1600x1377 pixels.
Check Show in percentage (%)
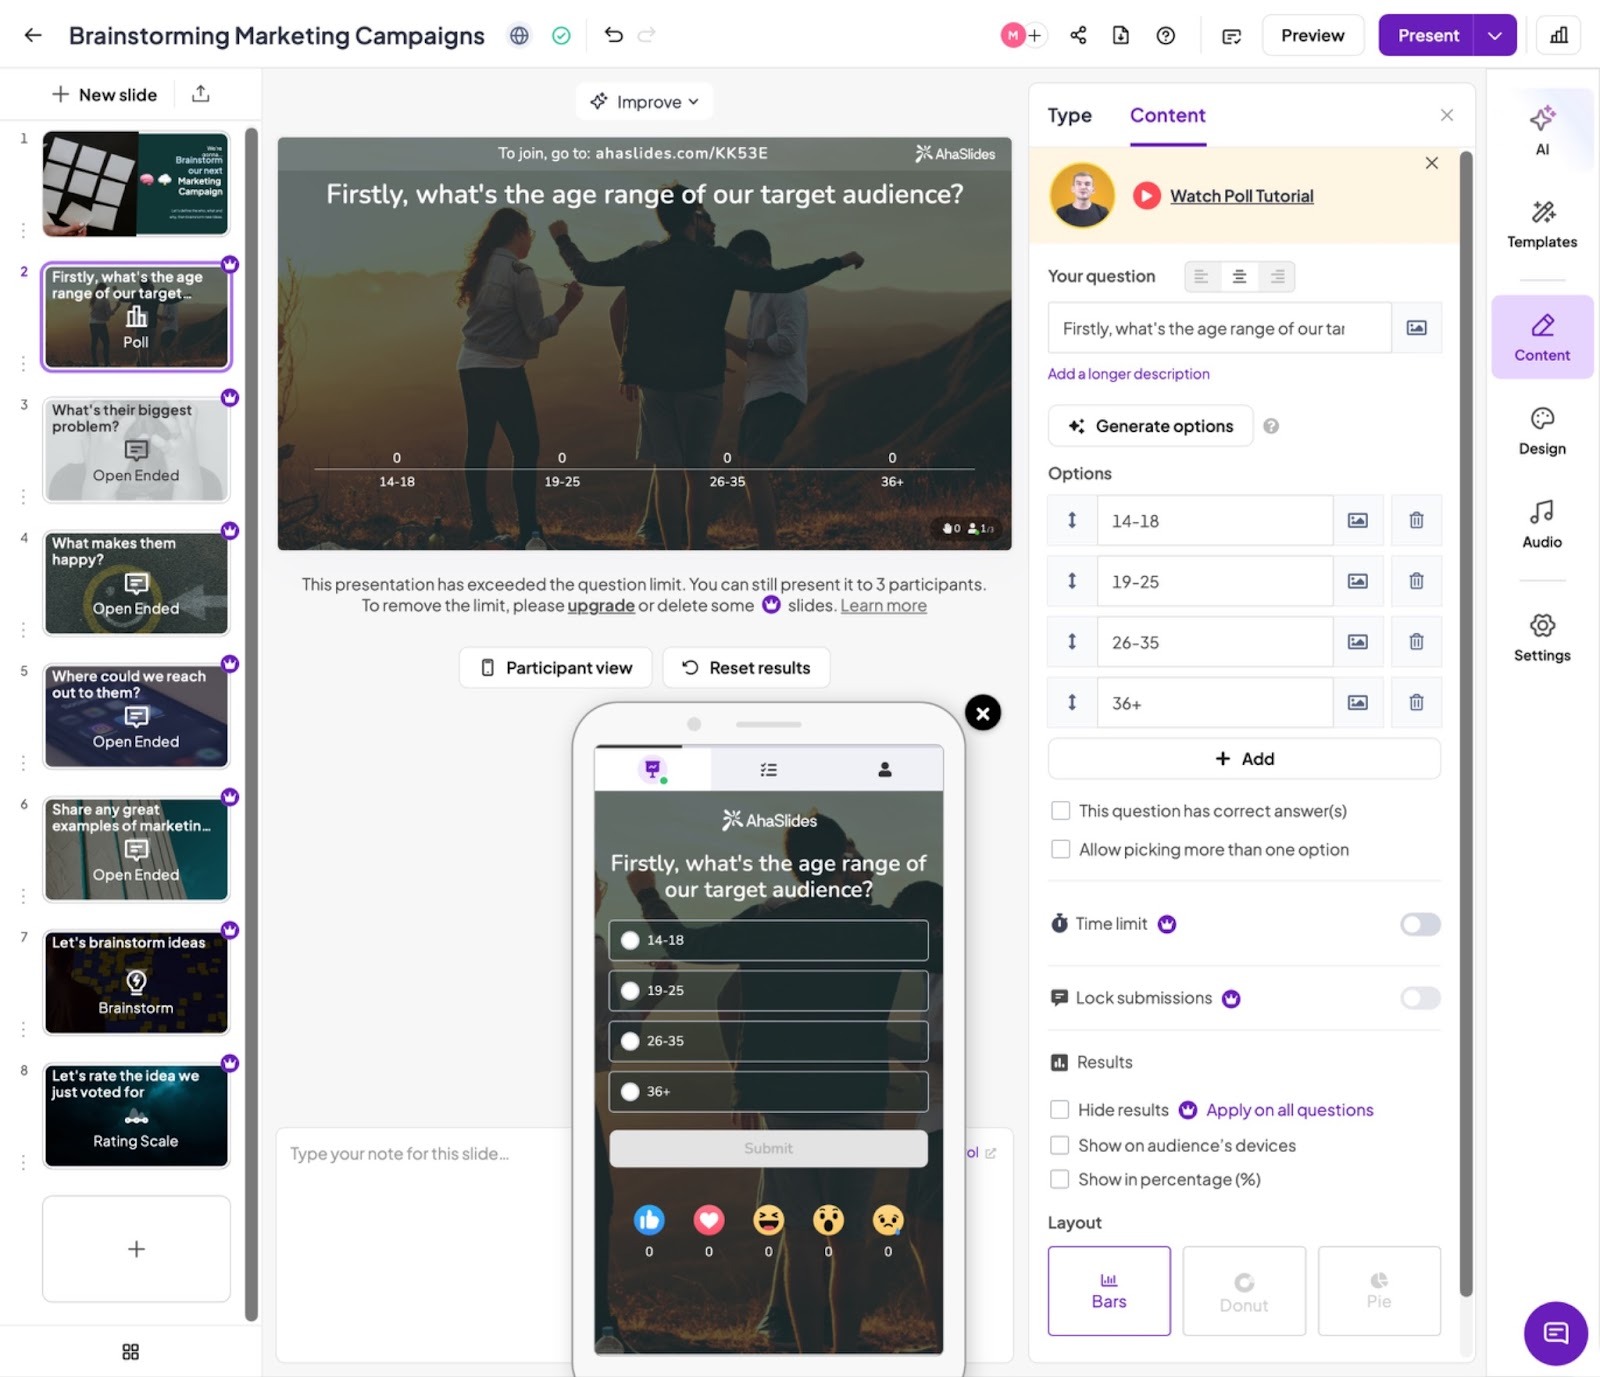[1060, 1179]
